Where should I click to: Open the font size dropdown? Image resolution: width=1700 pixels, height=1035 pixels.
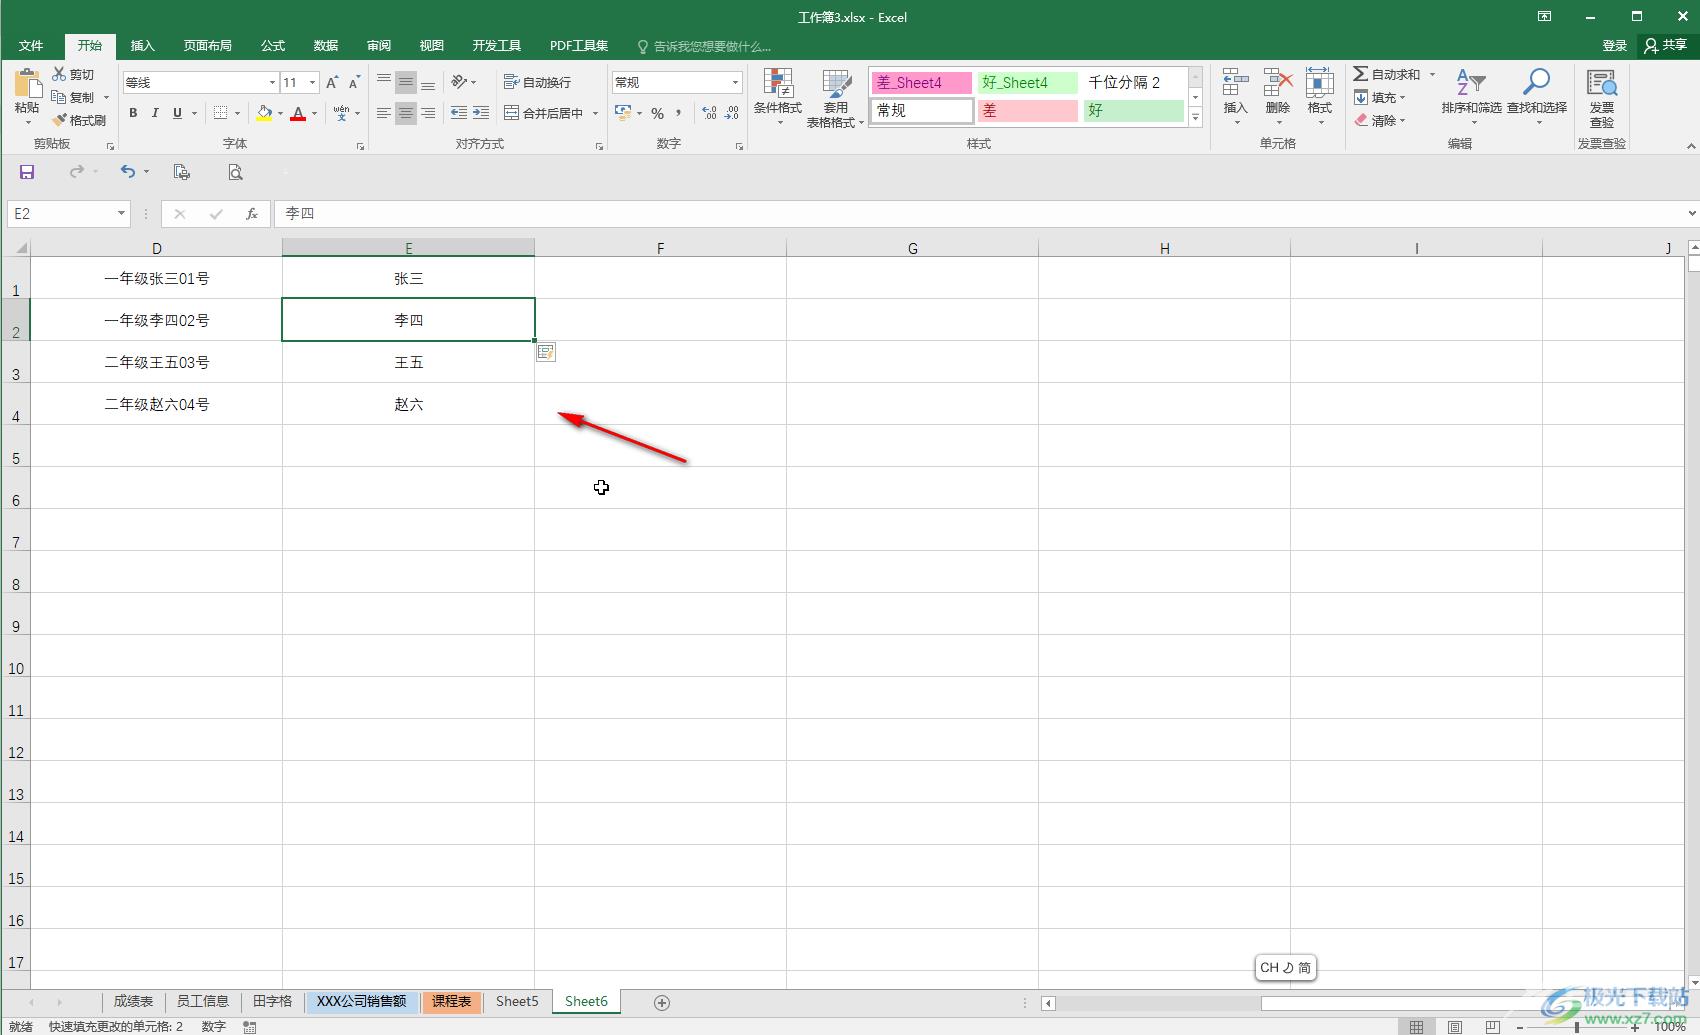coord(313,82)
